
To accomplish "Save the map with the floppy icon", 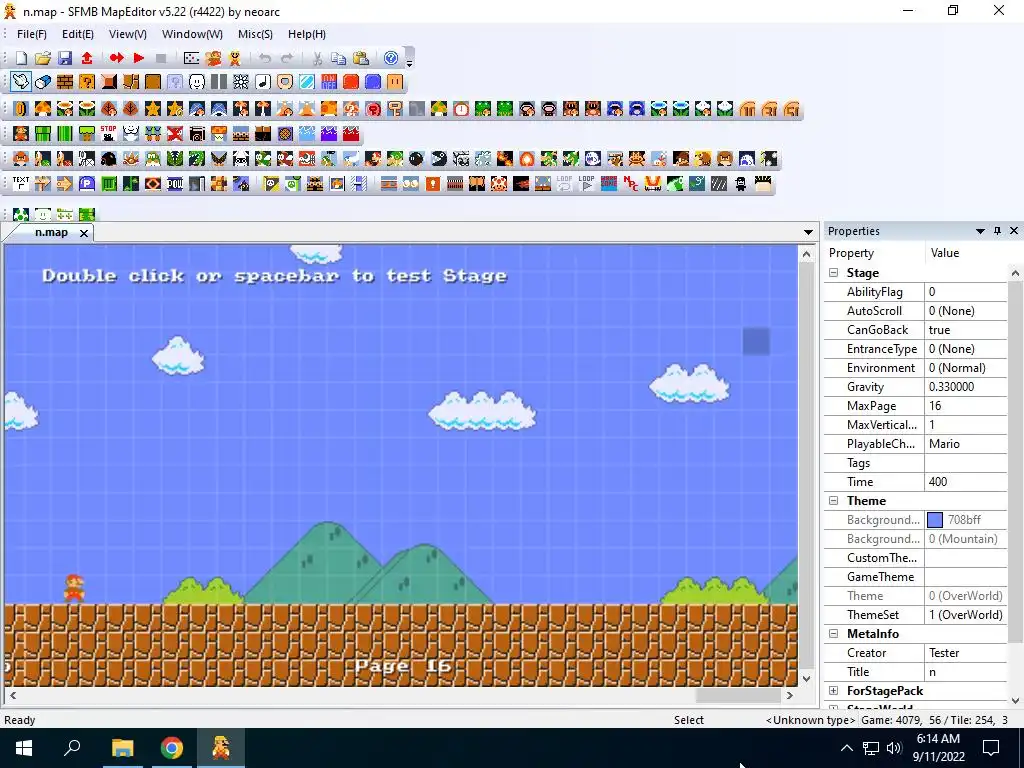I will [65, 58].
